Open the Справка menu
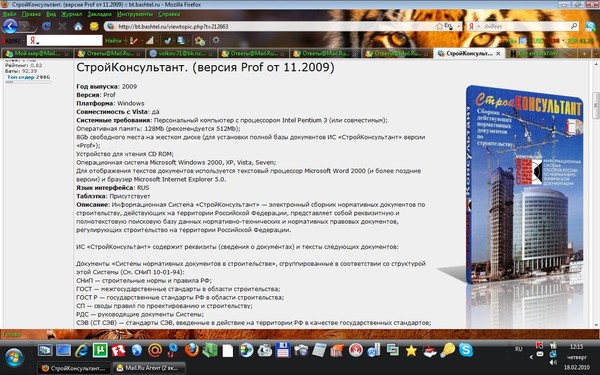Screen dimensions: 600x375 169,14
